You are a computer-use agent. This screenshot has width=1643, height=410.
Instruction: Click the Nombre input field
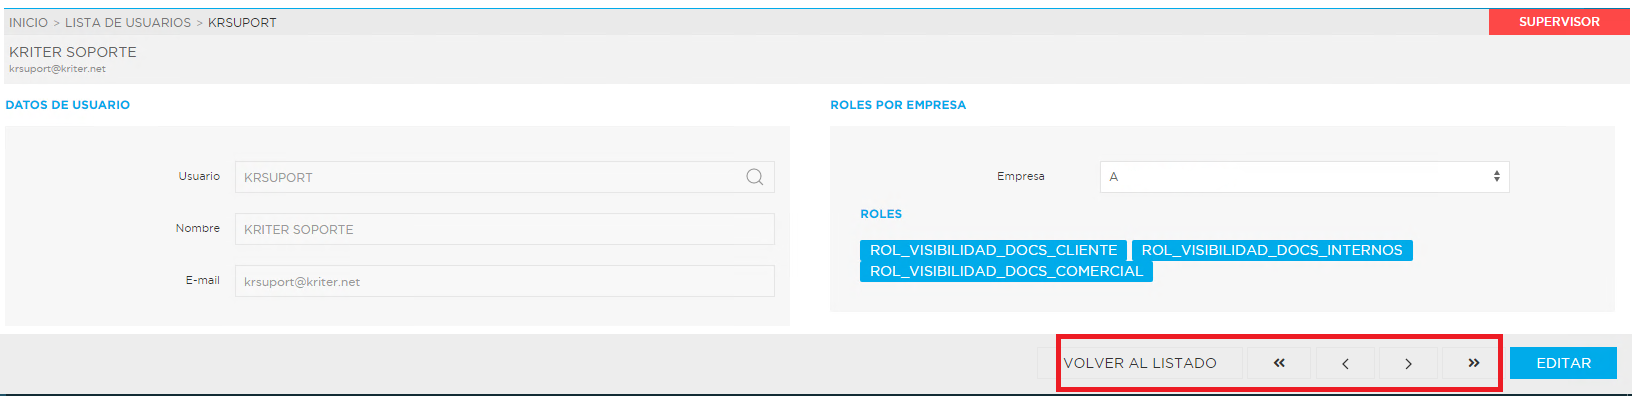[x=504, y=229]
